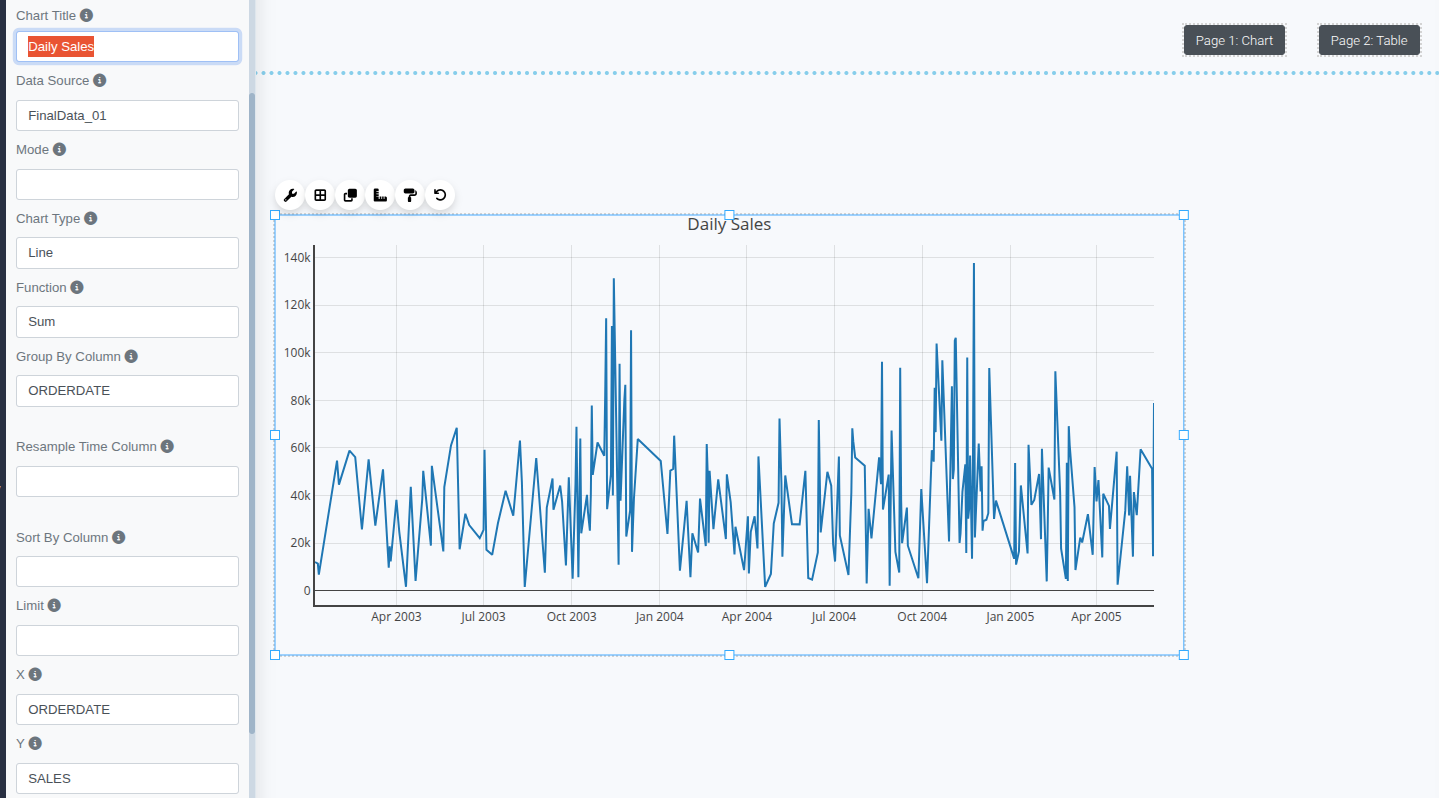Open the Chart Type dropdown showing Line
This screenshot has height=798, width=1439.
(127, 253)
